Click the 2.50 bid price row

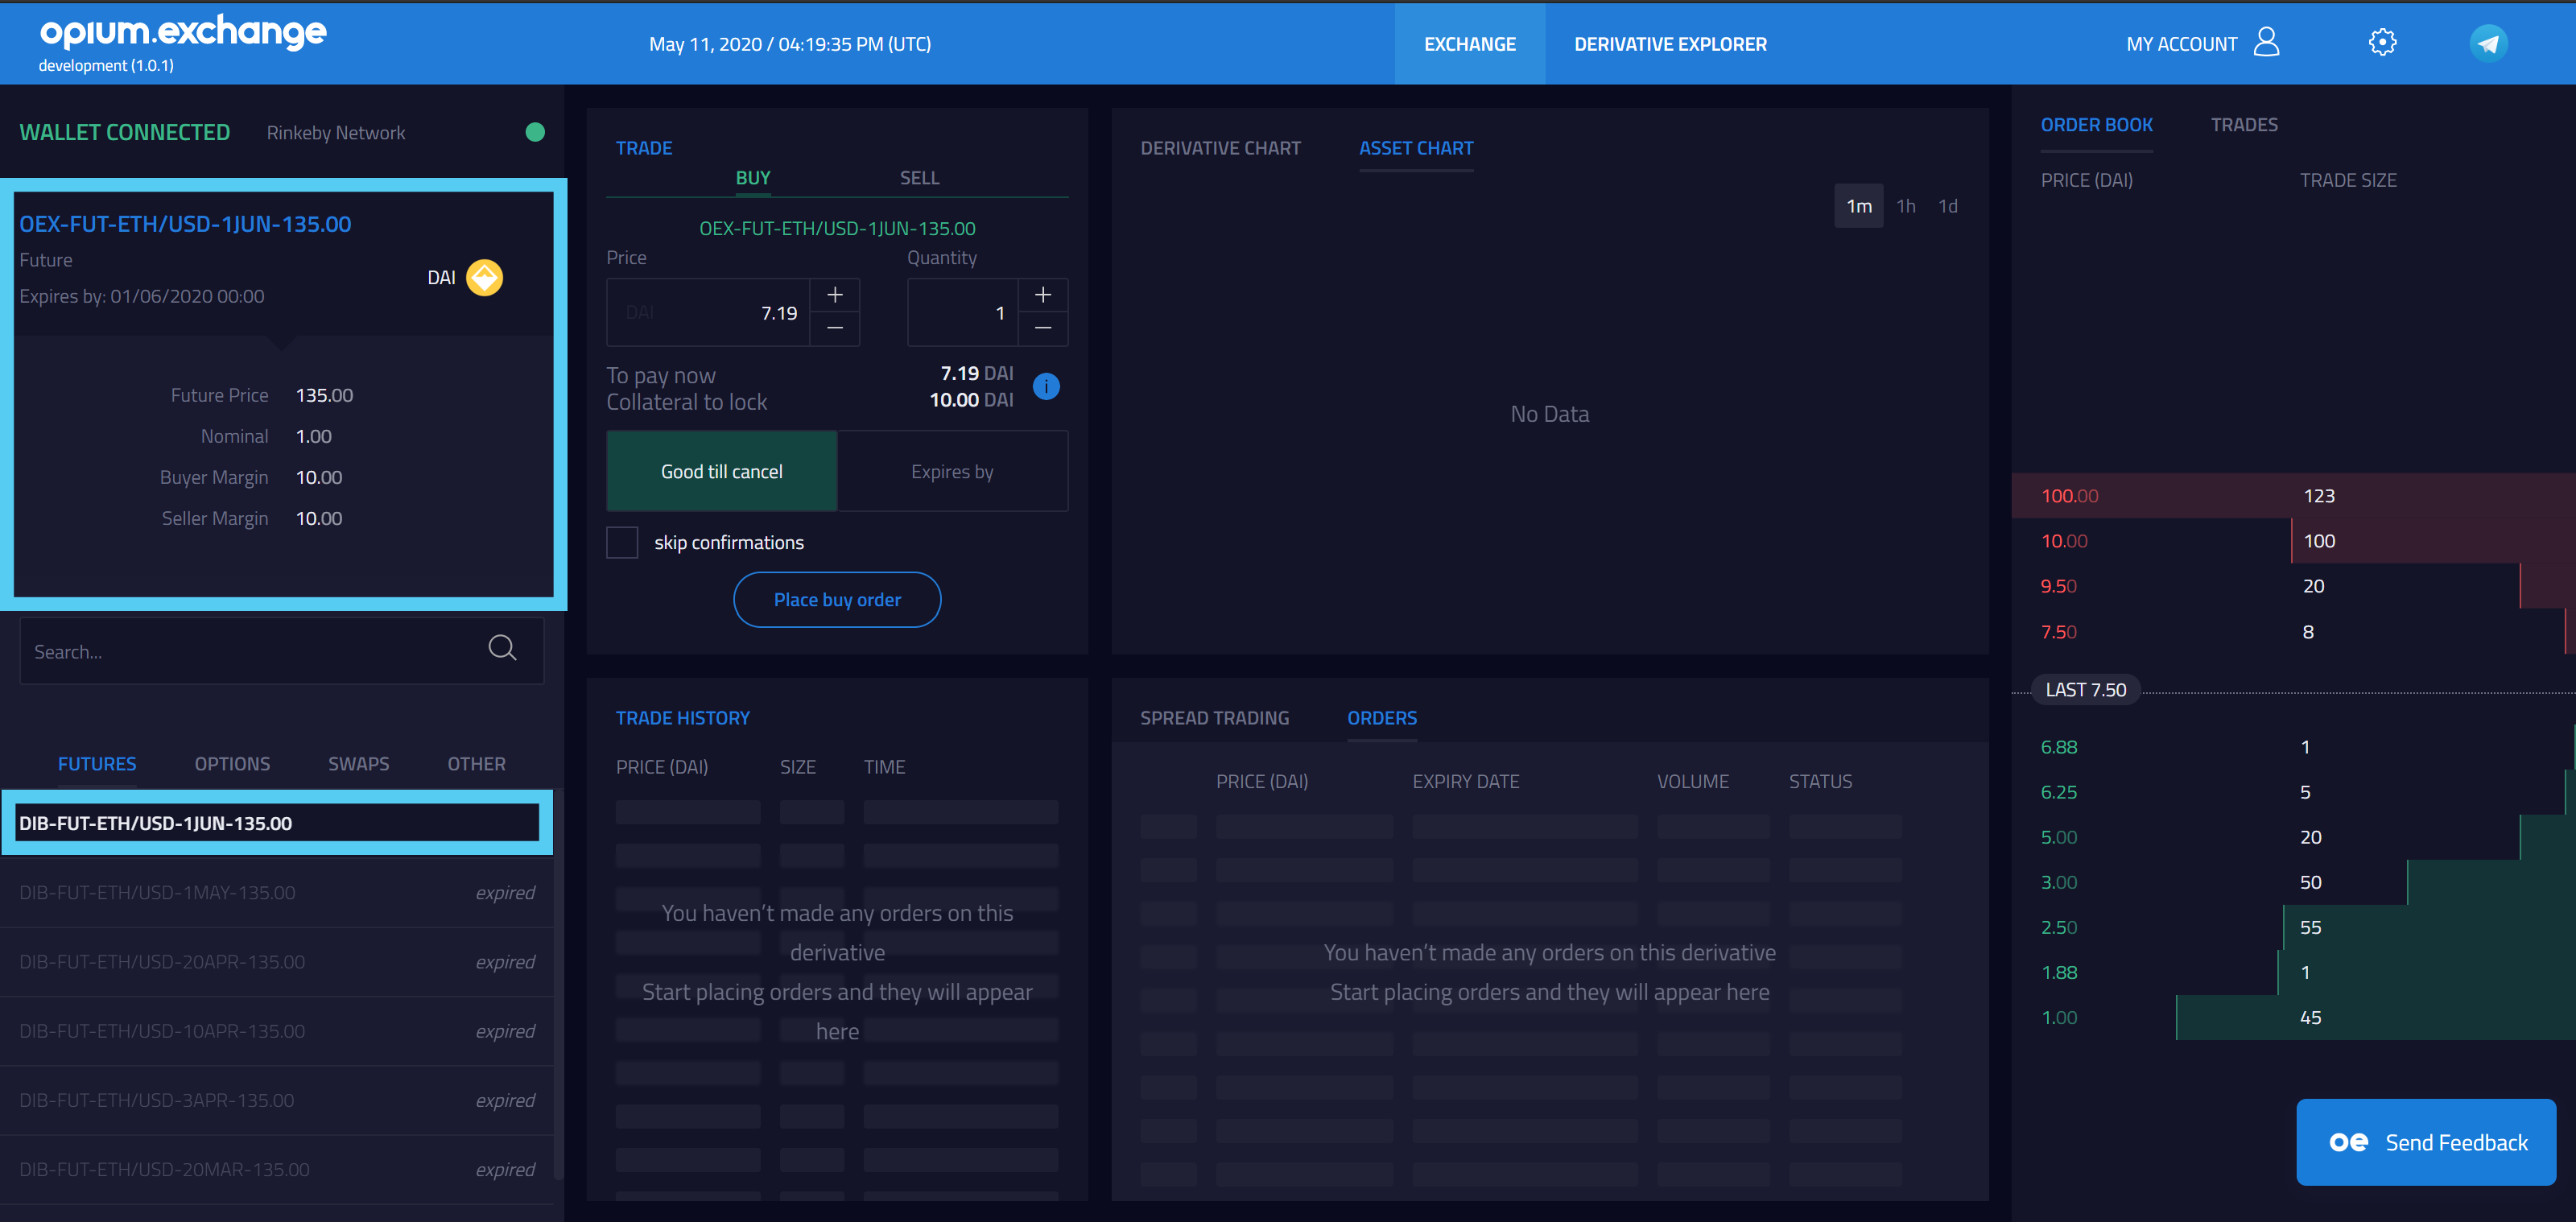tap(2293, 927)
